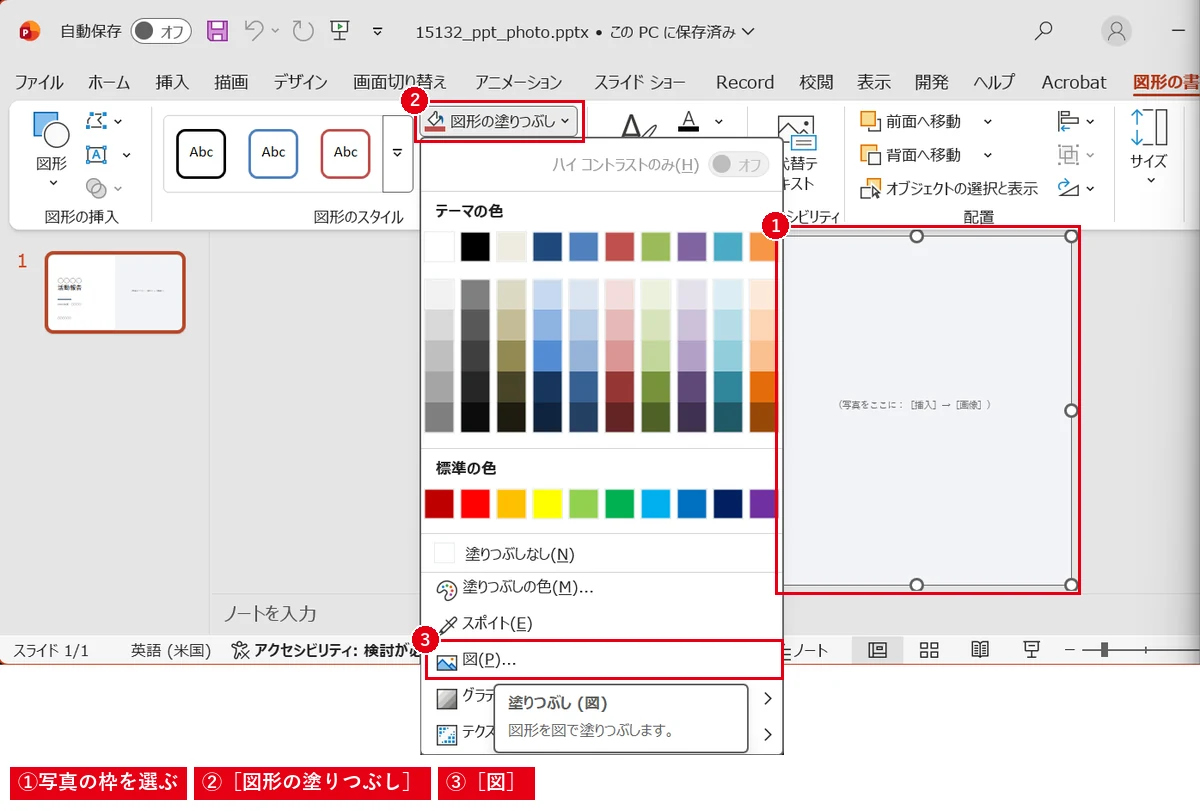Click the Redo arrow icon
The width and height of the screenshot is (1200, 811).
(x=303, y=32)
